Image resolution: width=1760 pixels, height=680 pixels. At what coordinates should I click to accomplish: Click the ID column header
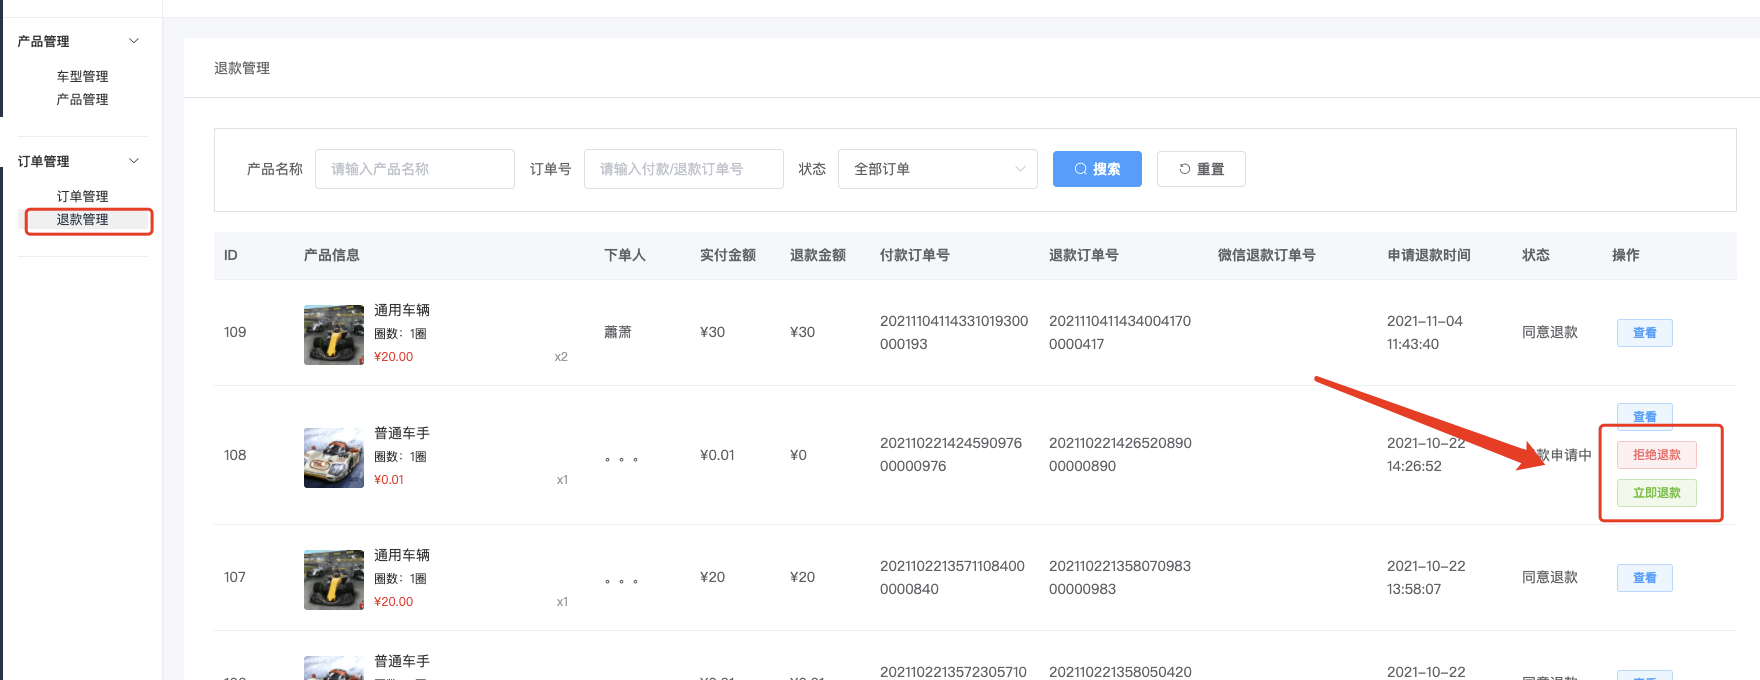pyautogui.click(x=231, y=255)
